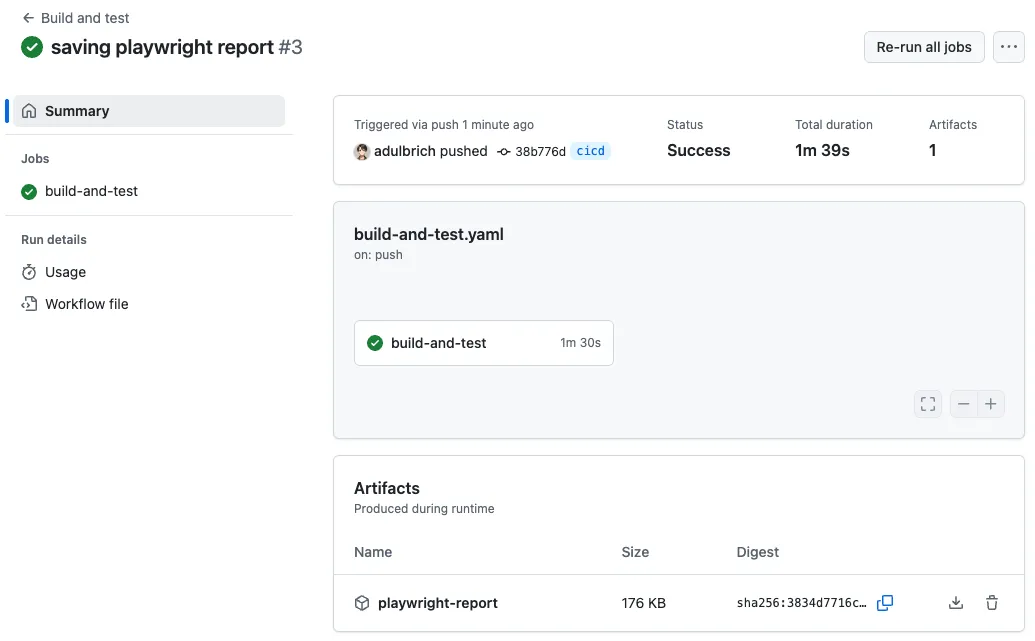Click the Name column header in Artifacts
Viewport: 1035px width, 641px height.
tap(373, 553)
